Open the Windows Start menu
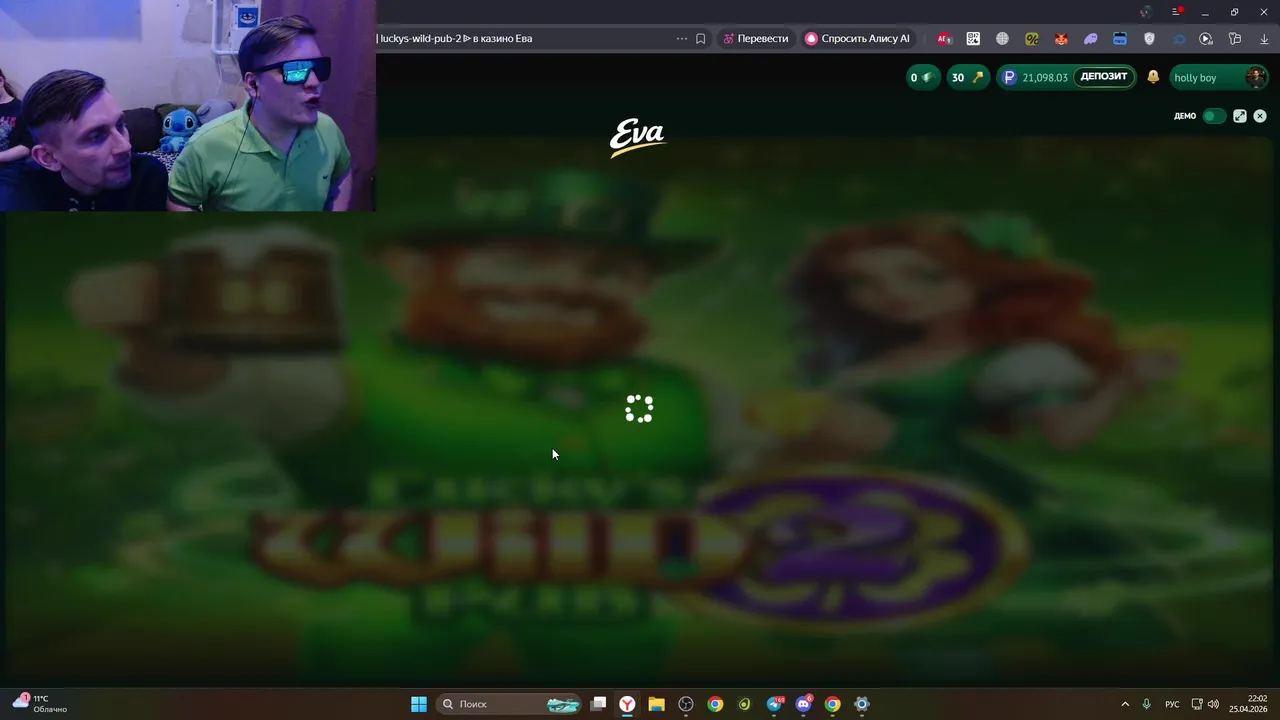The height and width of the screenshot is (720, 1280). point(419,704)
